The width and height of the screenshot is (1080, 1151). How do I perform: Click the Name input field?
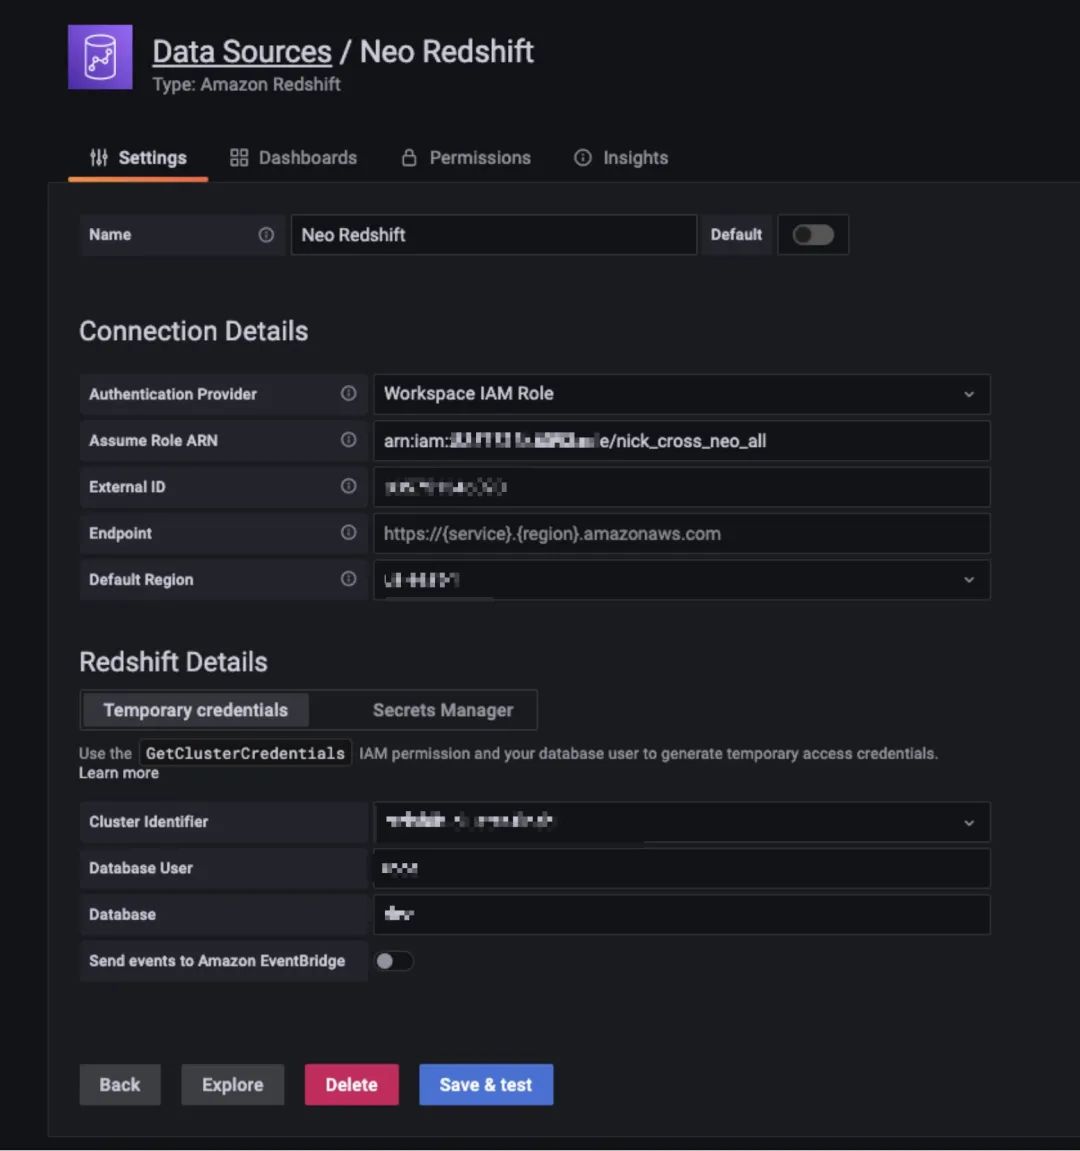point(493,235)
